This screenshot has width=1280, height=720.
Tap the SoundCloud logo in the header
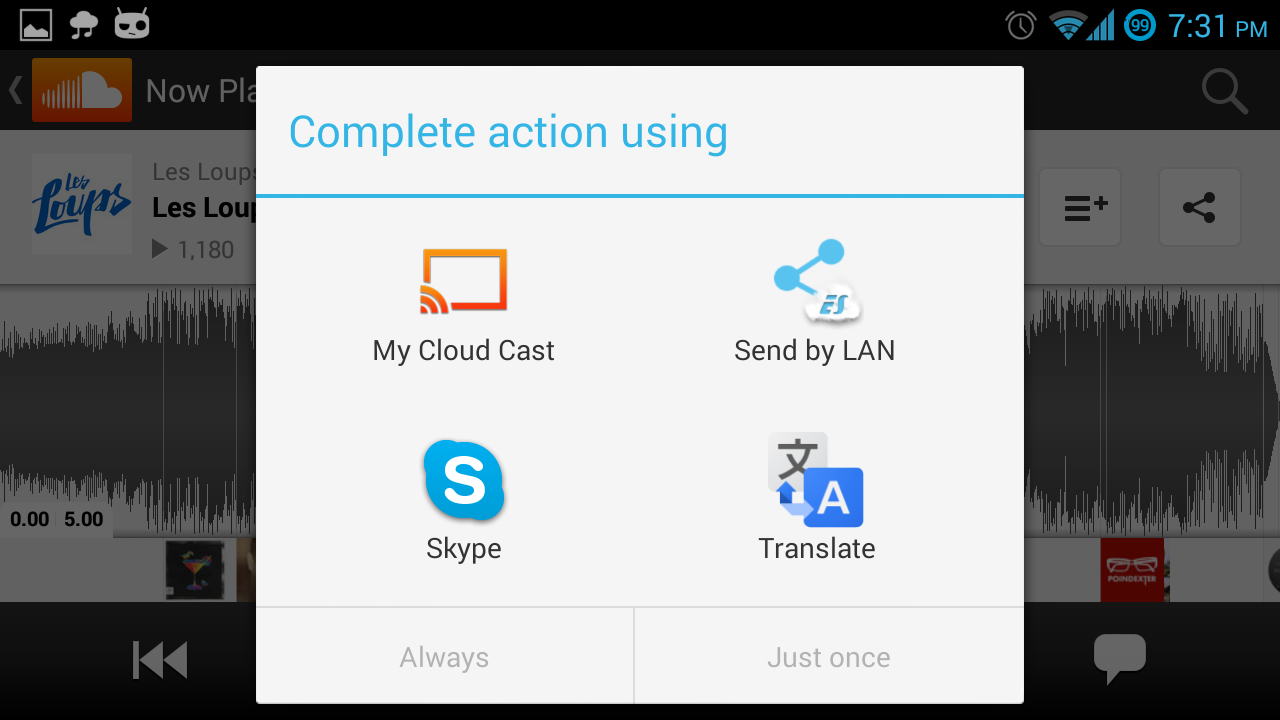pyautogui.click(x=82, y=90)
